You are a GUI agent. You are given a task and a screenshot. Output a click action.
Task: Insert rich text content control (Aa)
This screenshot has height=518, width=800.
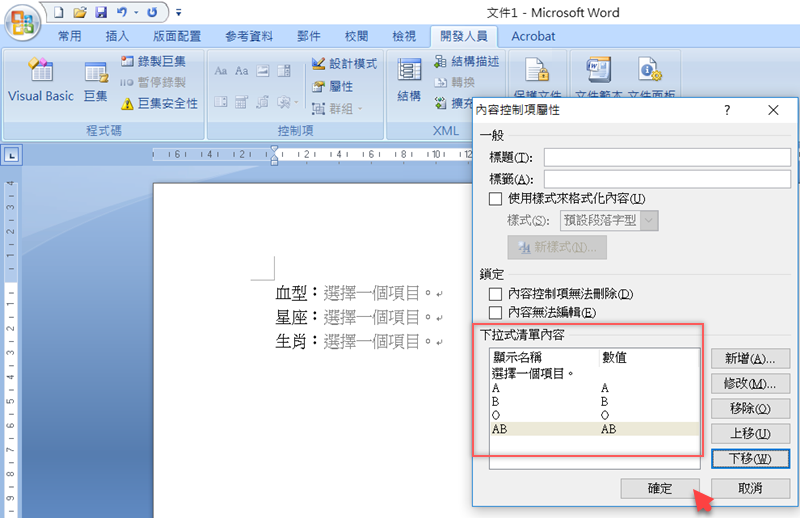pyautogui.click(x=221, y=71)
